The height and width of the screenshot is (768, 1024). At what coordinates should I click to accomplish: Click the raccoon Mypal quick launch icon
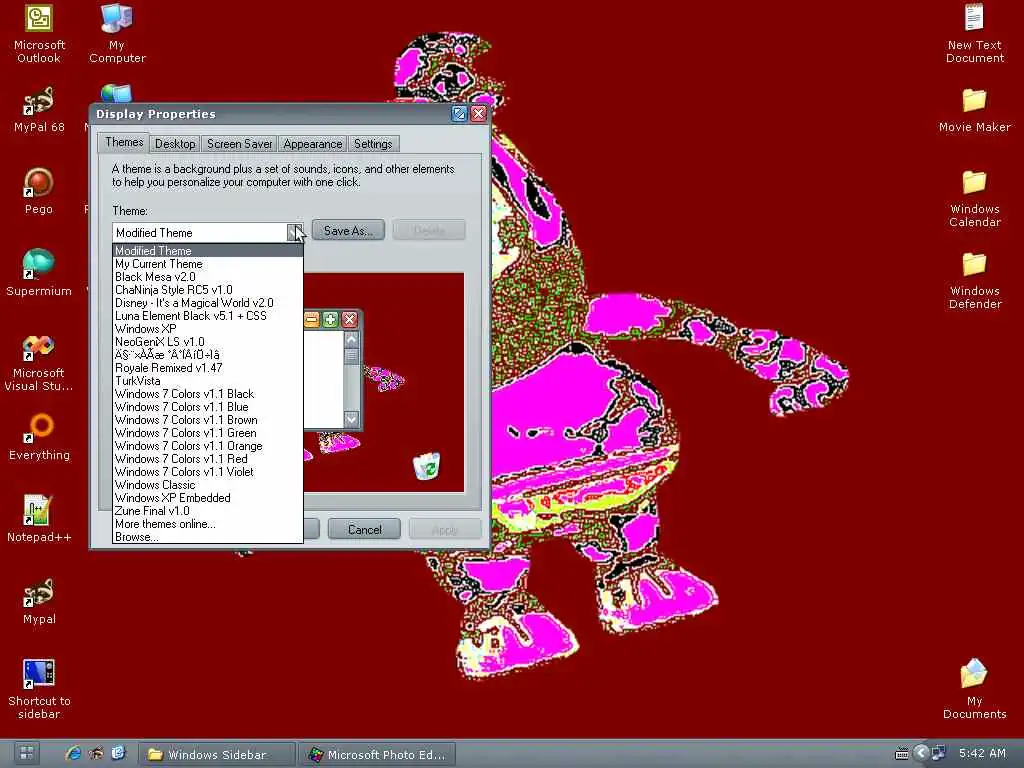[96, 754]
